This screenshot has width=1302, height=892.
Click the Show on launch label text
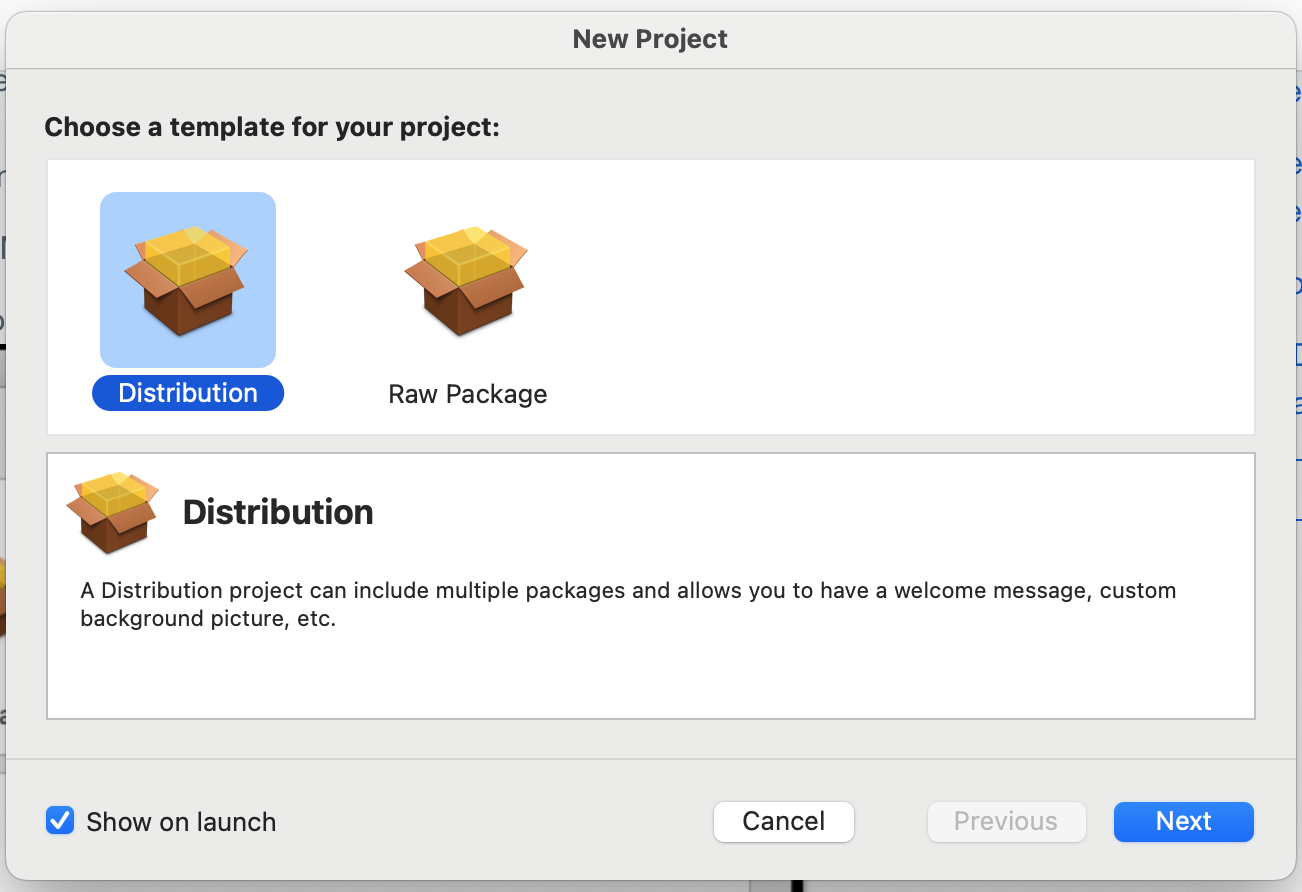[181, 822]
